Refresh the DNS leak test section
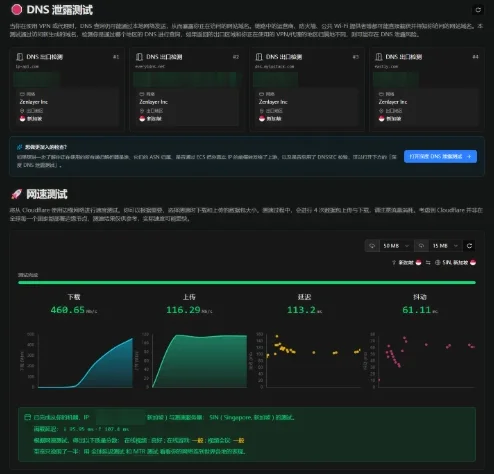The height and width of the screenshot is (474, 494). pos(478,10)
